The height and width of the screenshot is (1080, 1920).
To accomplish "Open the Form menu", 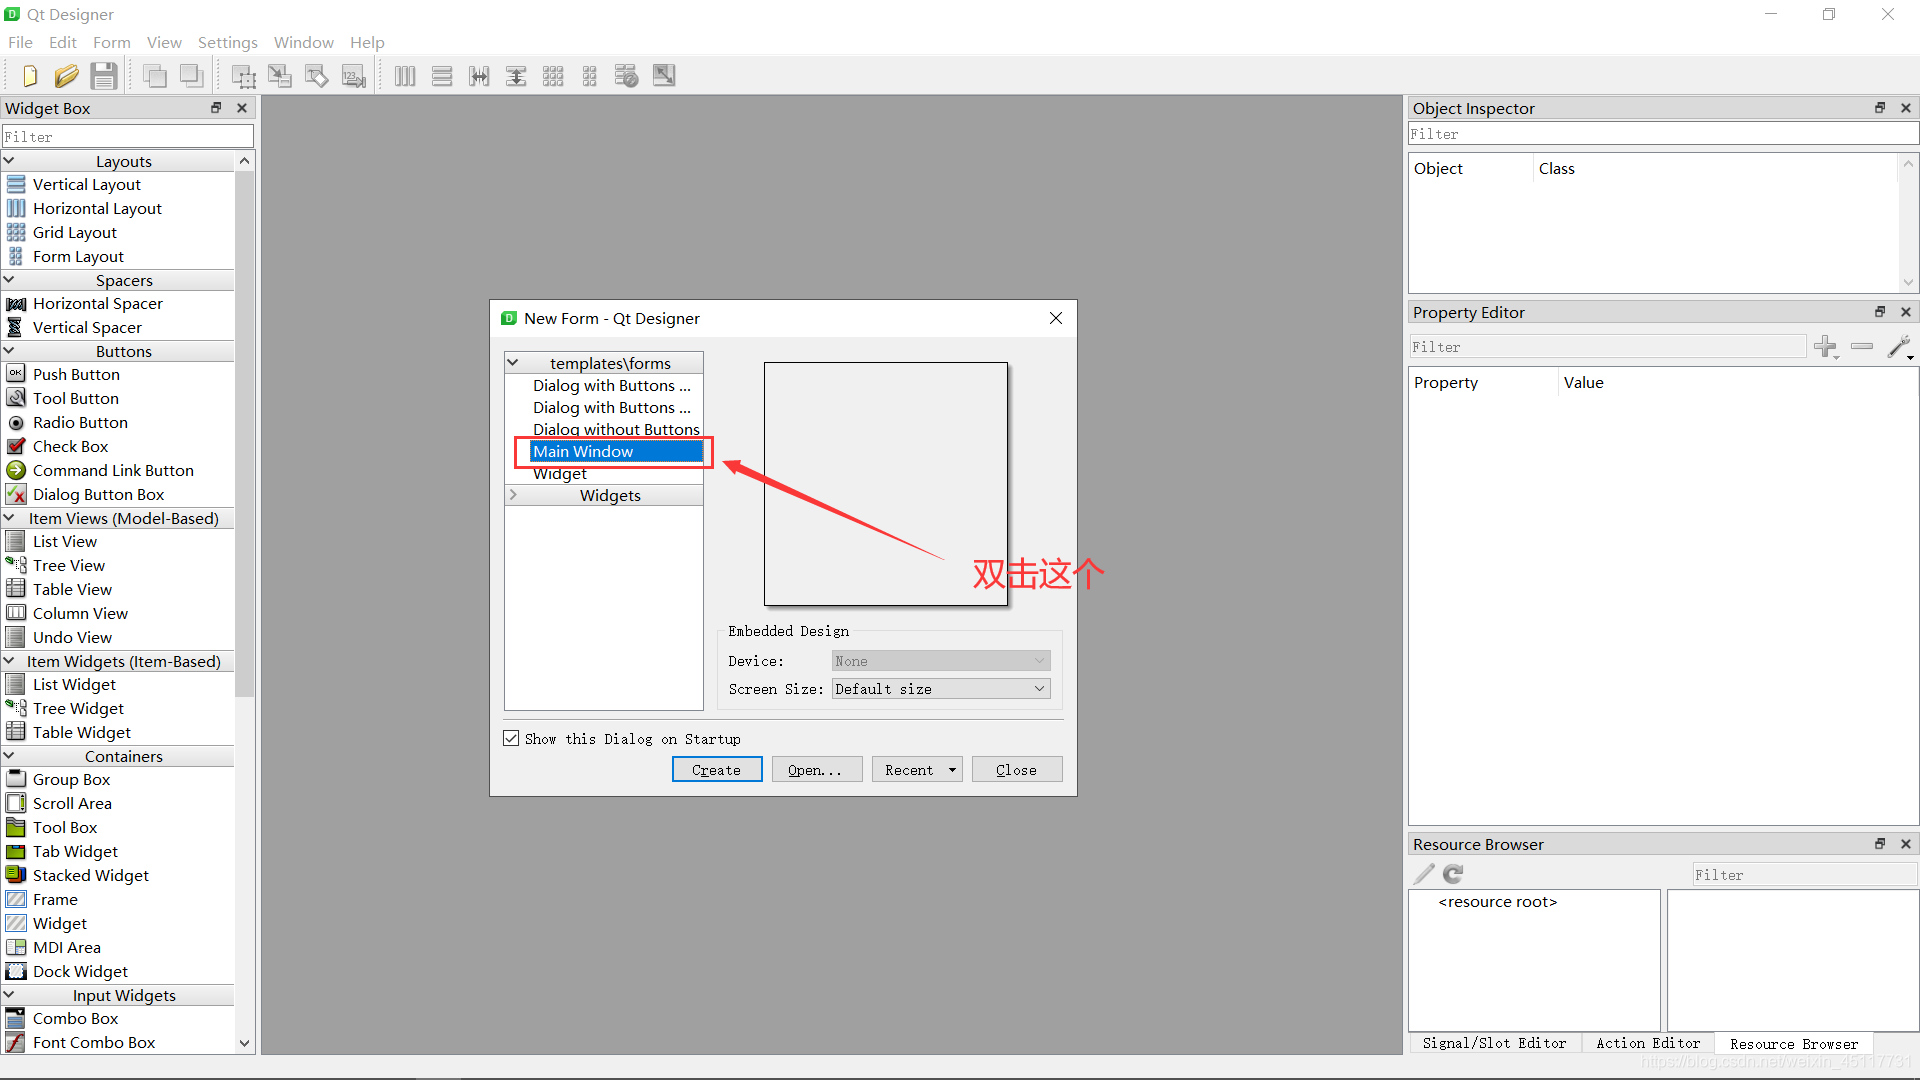I will (111, 42).
